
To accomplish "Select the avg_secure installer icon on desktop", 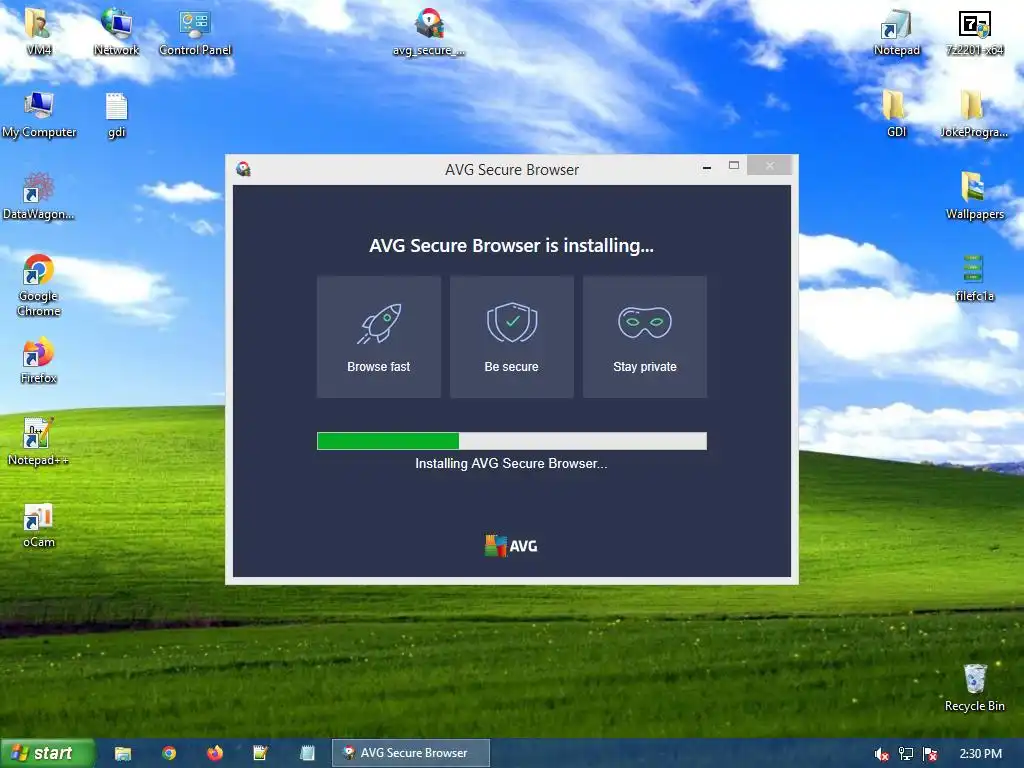I will click(x=429, y=31).
